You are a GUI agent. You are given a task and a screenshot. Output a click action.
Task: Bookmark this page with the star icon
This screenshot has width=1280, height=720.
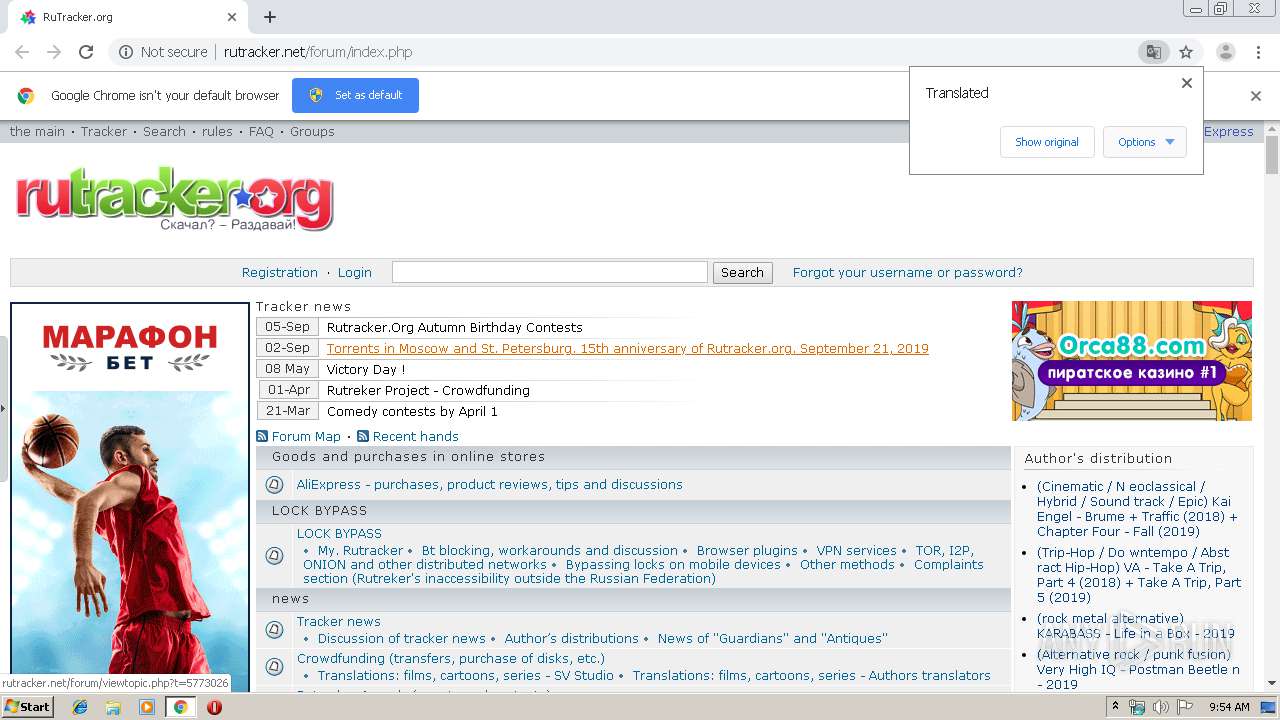coord(1186,52)
